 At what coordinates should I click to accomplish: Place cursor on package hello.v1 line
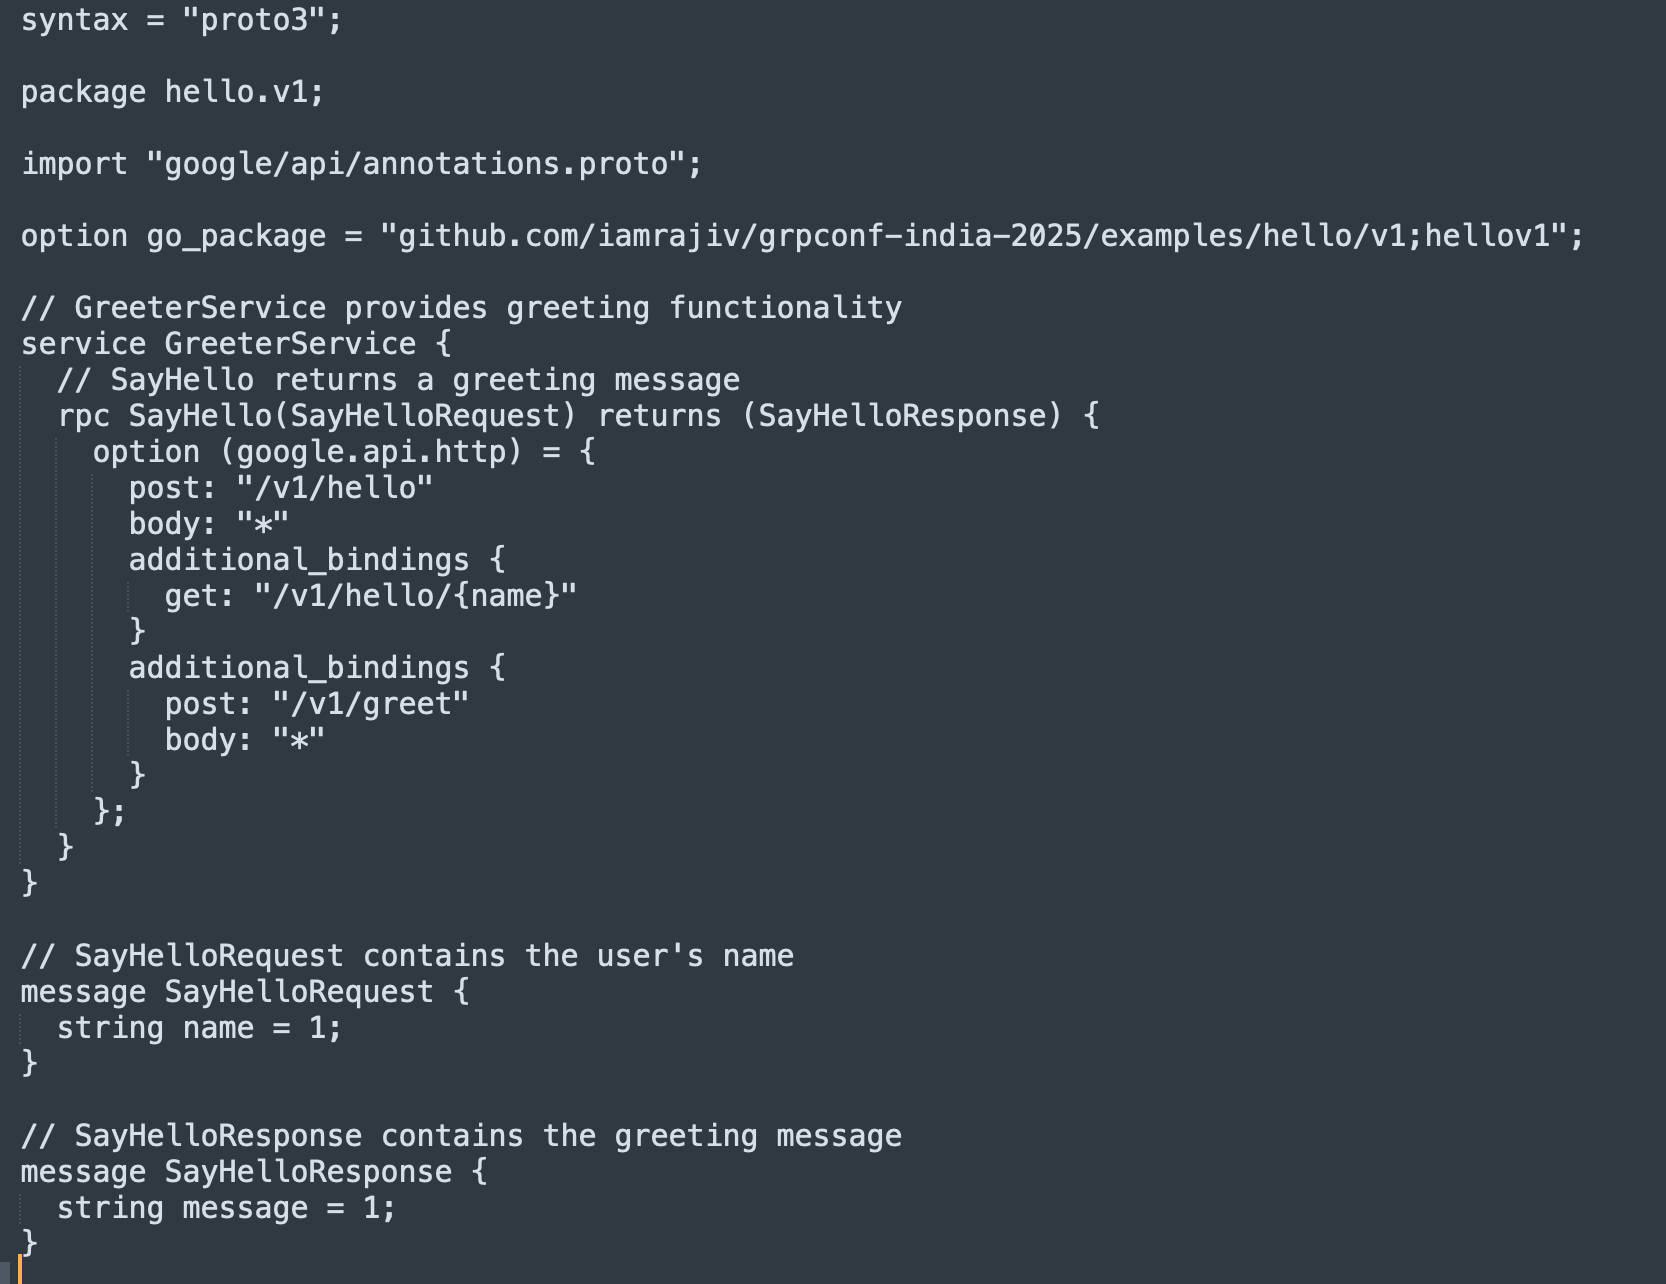(172, 92)
